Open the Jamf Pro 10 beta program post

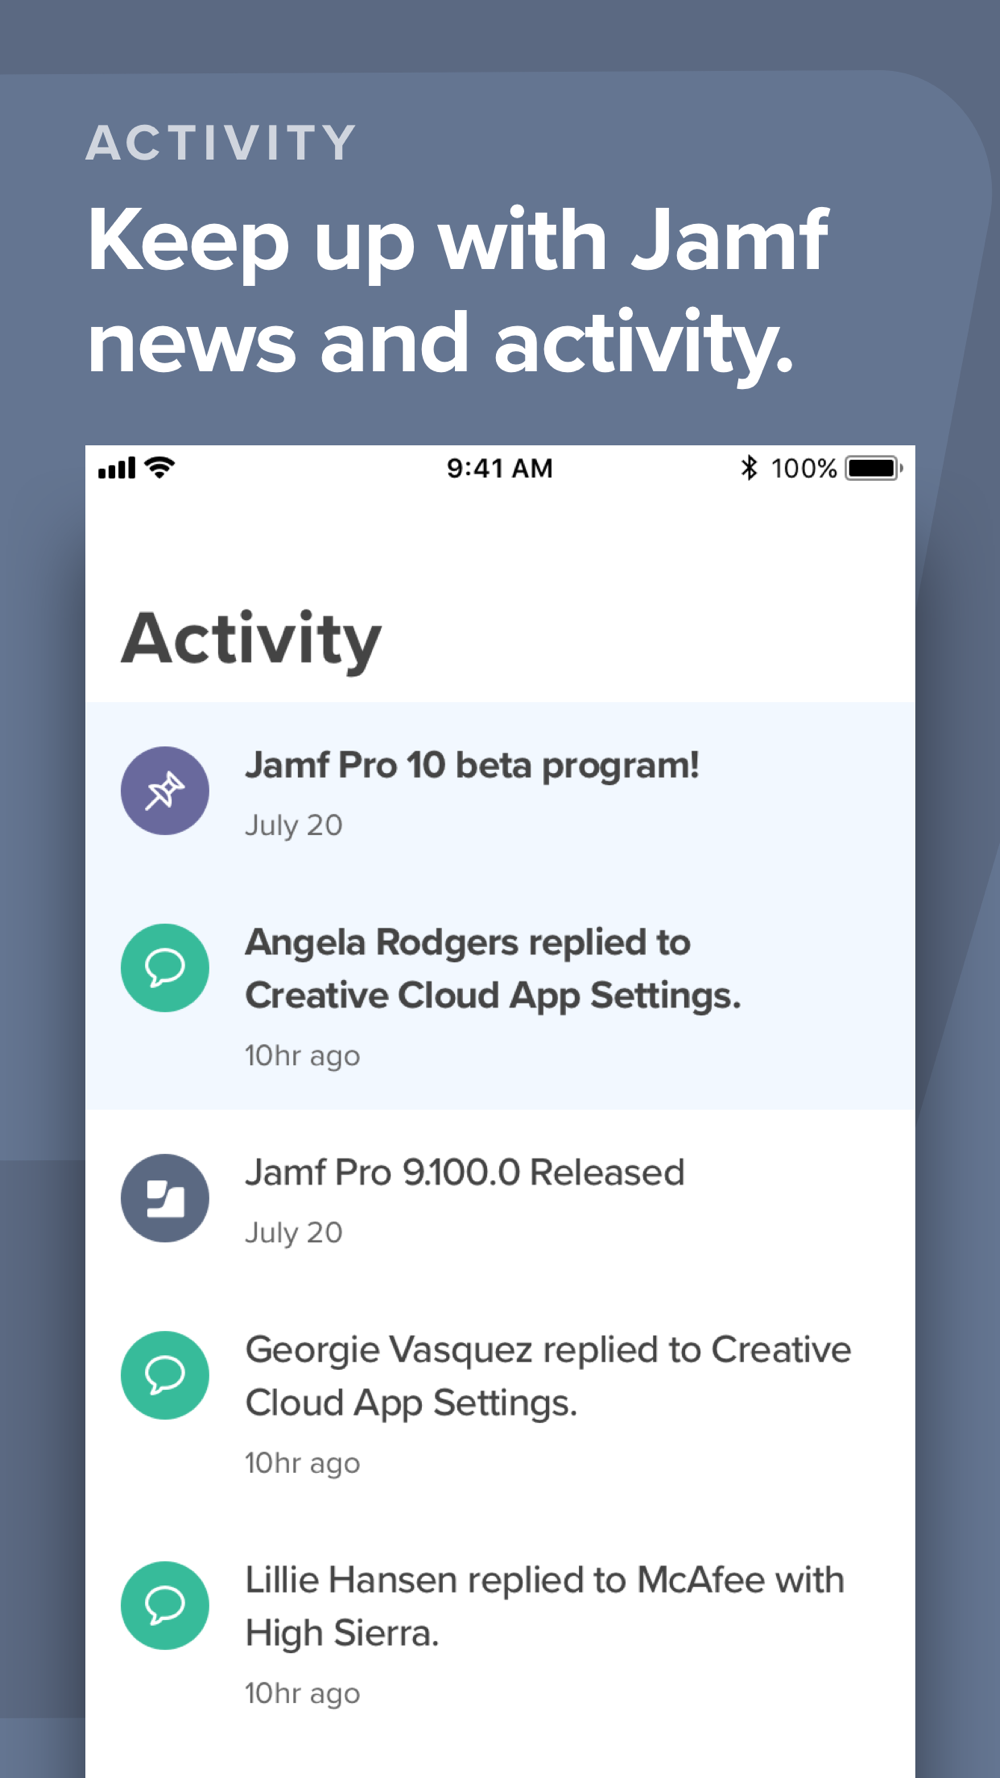click(500, 791)
